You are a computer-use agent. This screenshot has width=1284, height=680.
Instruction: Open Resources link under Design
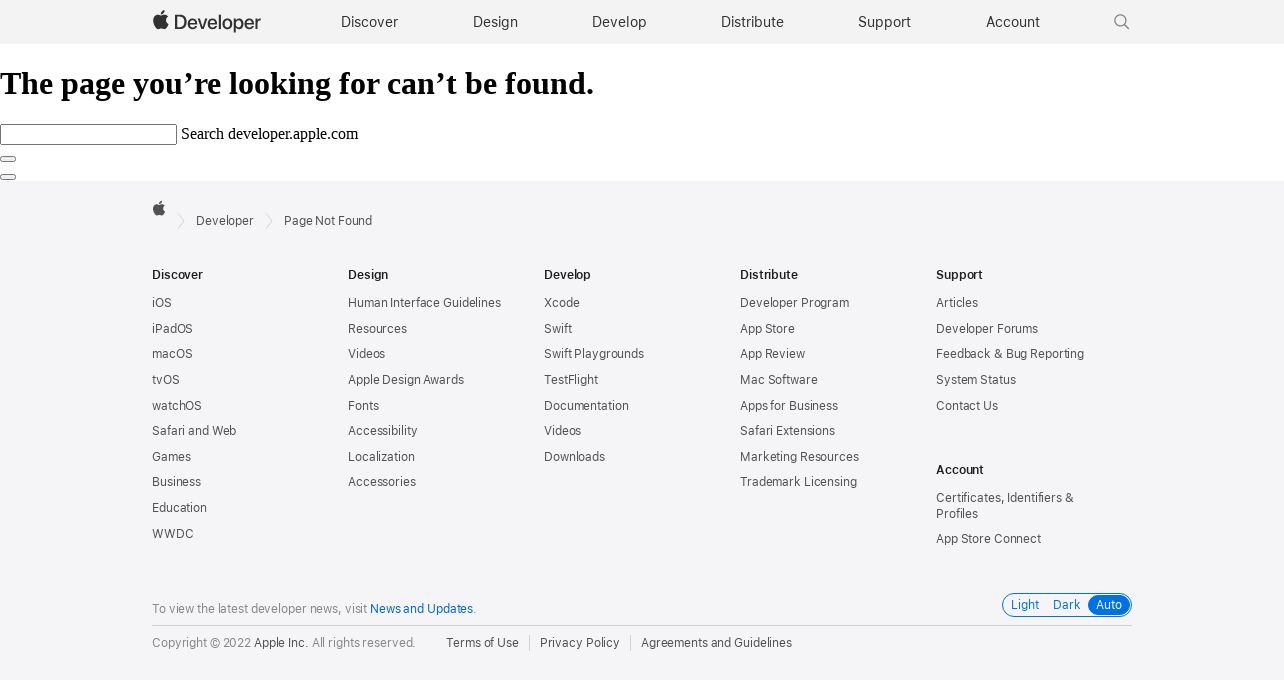coord(377,329)
